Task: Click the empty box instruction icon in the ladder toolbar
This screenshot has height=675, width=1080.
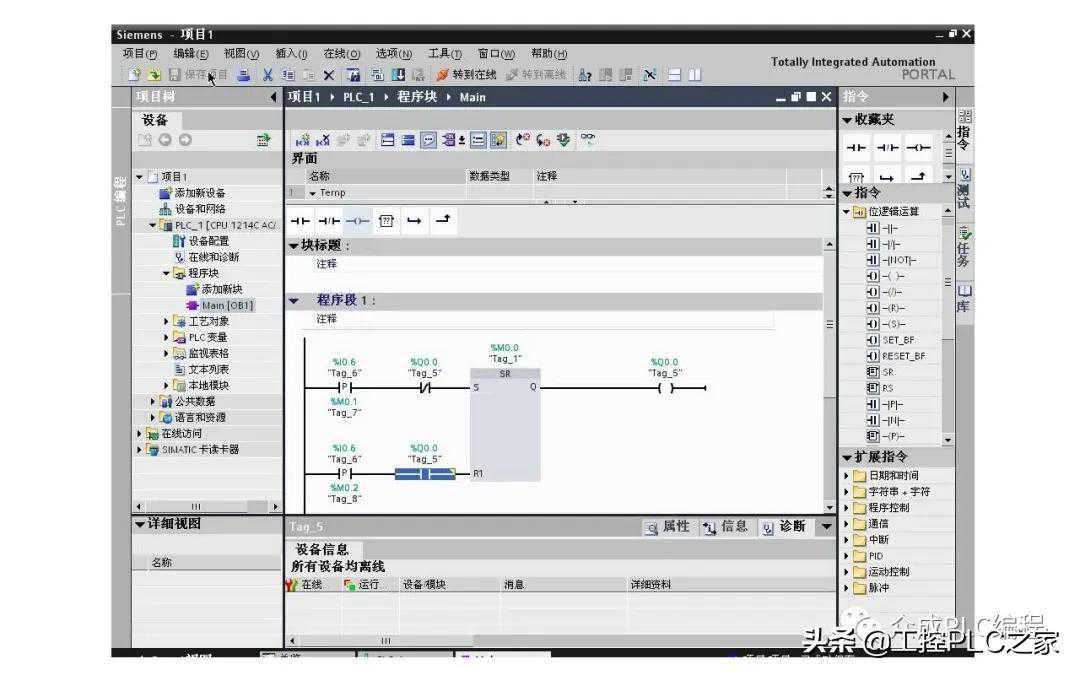Action: point(386,221)
